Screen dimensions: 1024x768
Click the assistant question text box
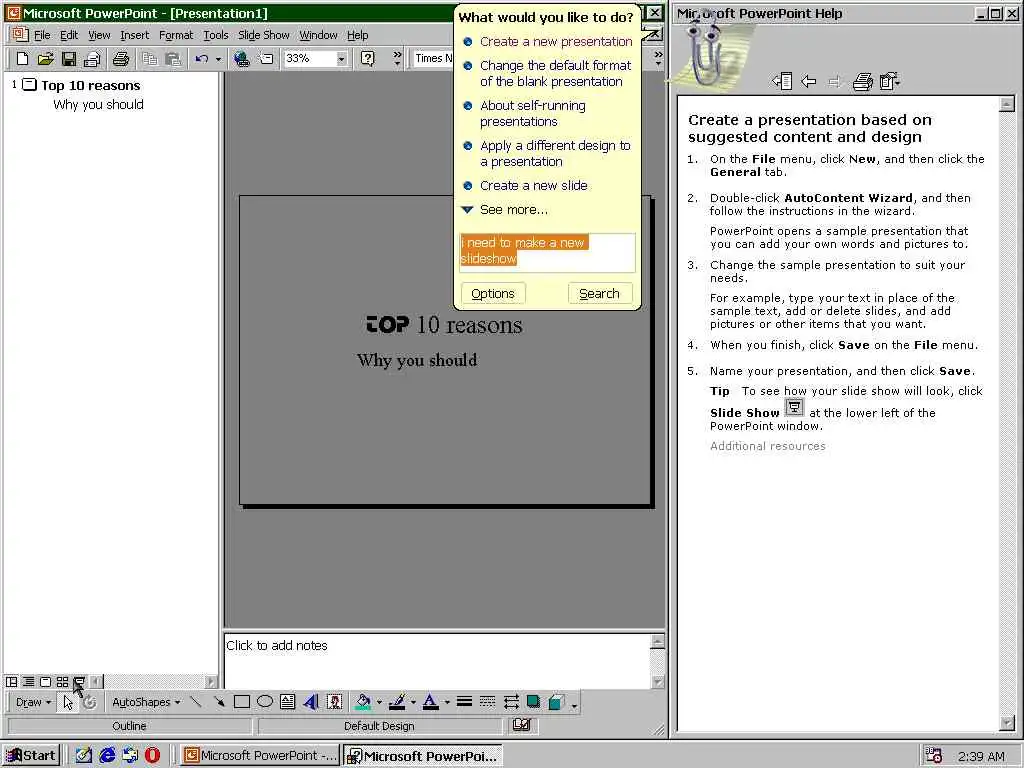pos(547,252)
